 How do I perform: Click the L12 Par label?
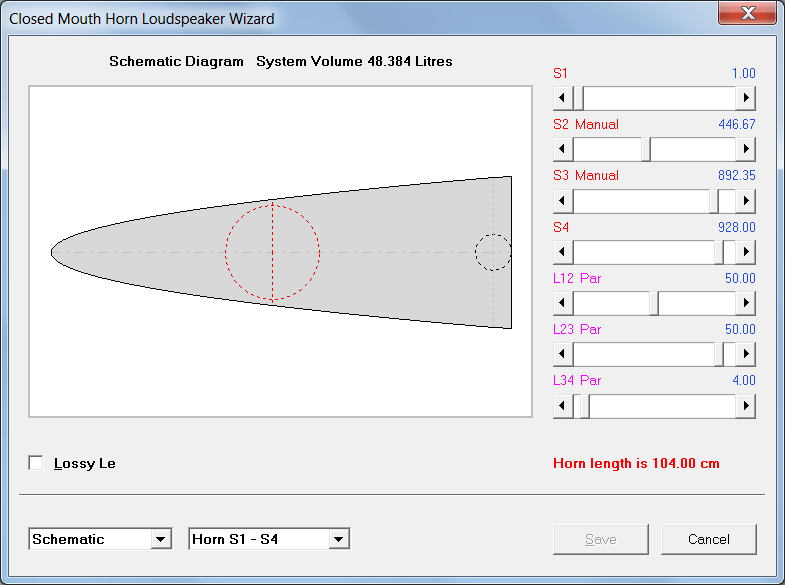577,278
